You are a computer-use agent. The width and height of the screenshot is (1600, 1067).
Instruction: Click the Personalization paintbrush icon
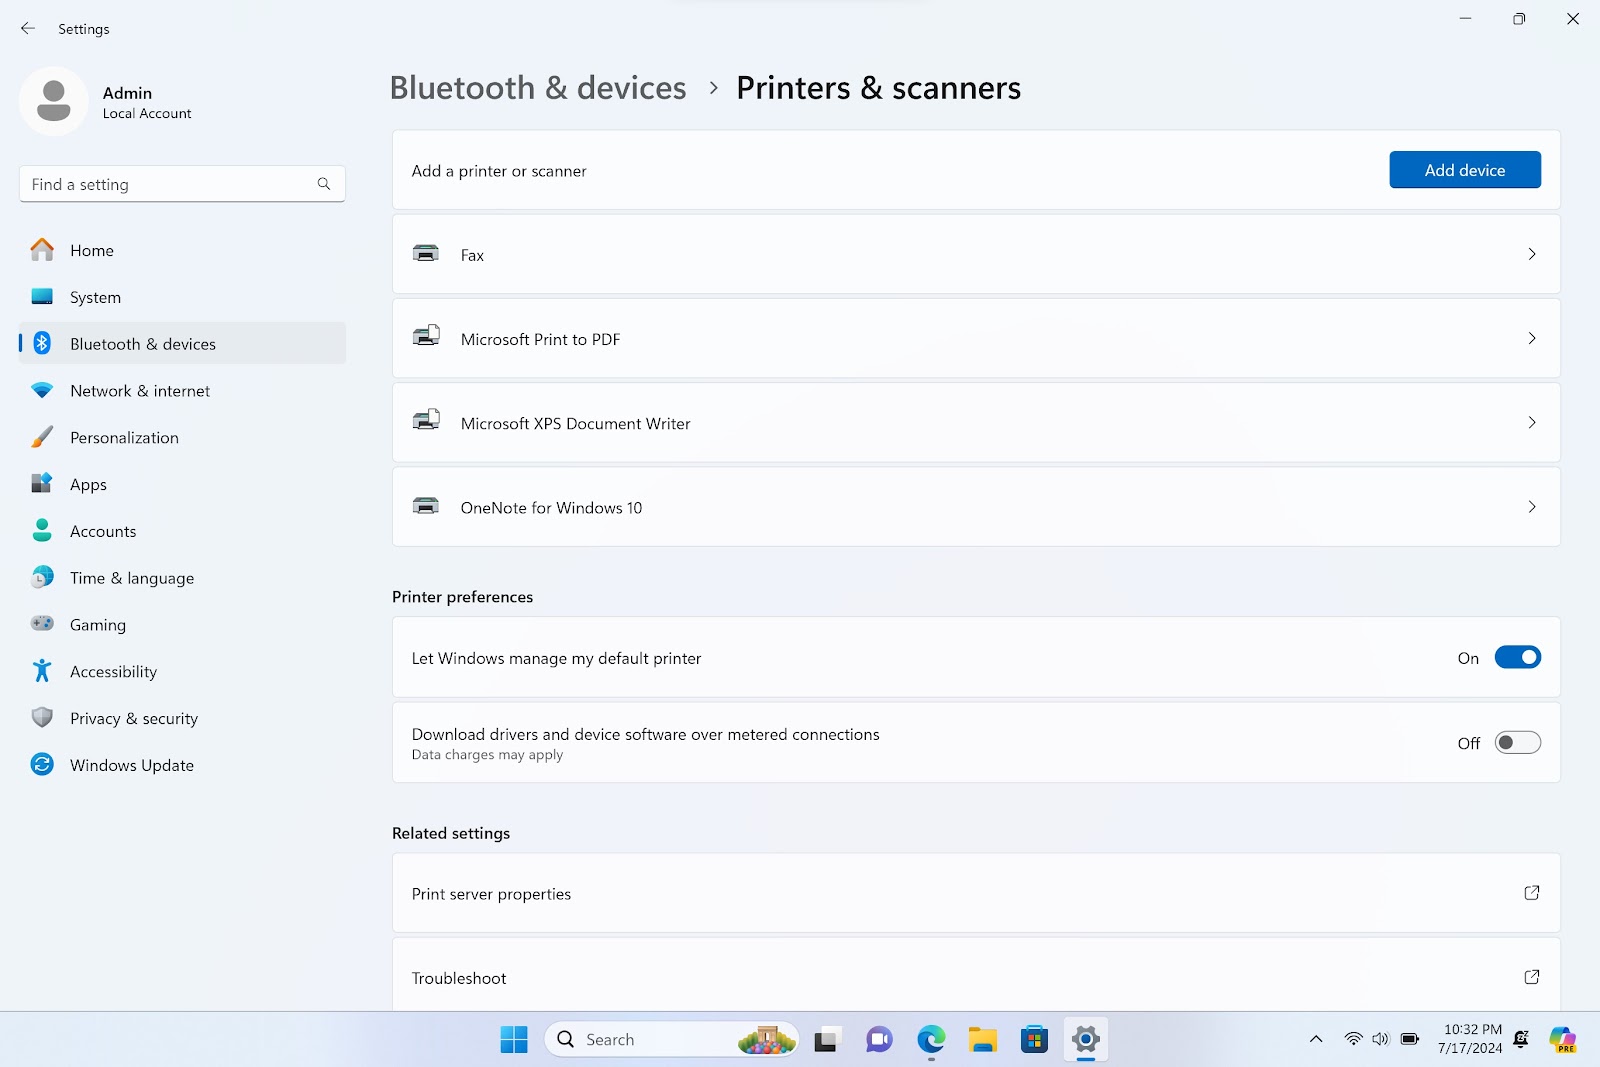tap(42, 437)
